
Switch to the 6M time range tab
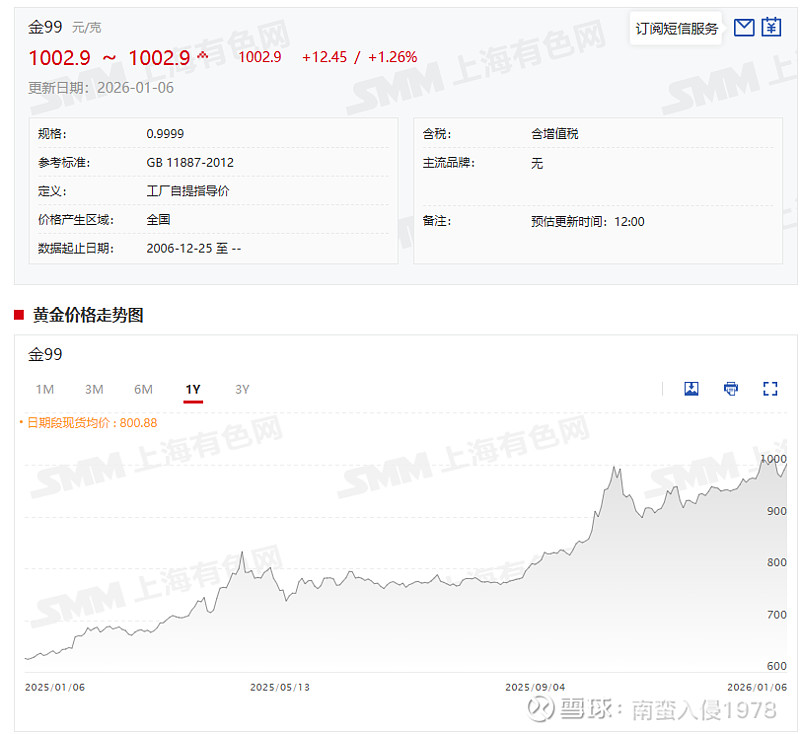pos(143,389)
